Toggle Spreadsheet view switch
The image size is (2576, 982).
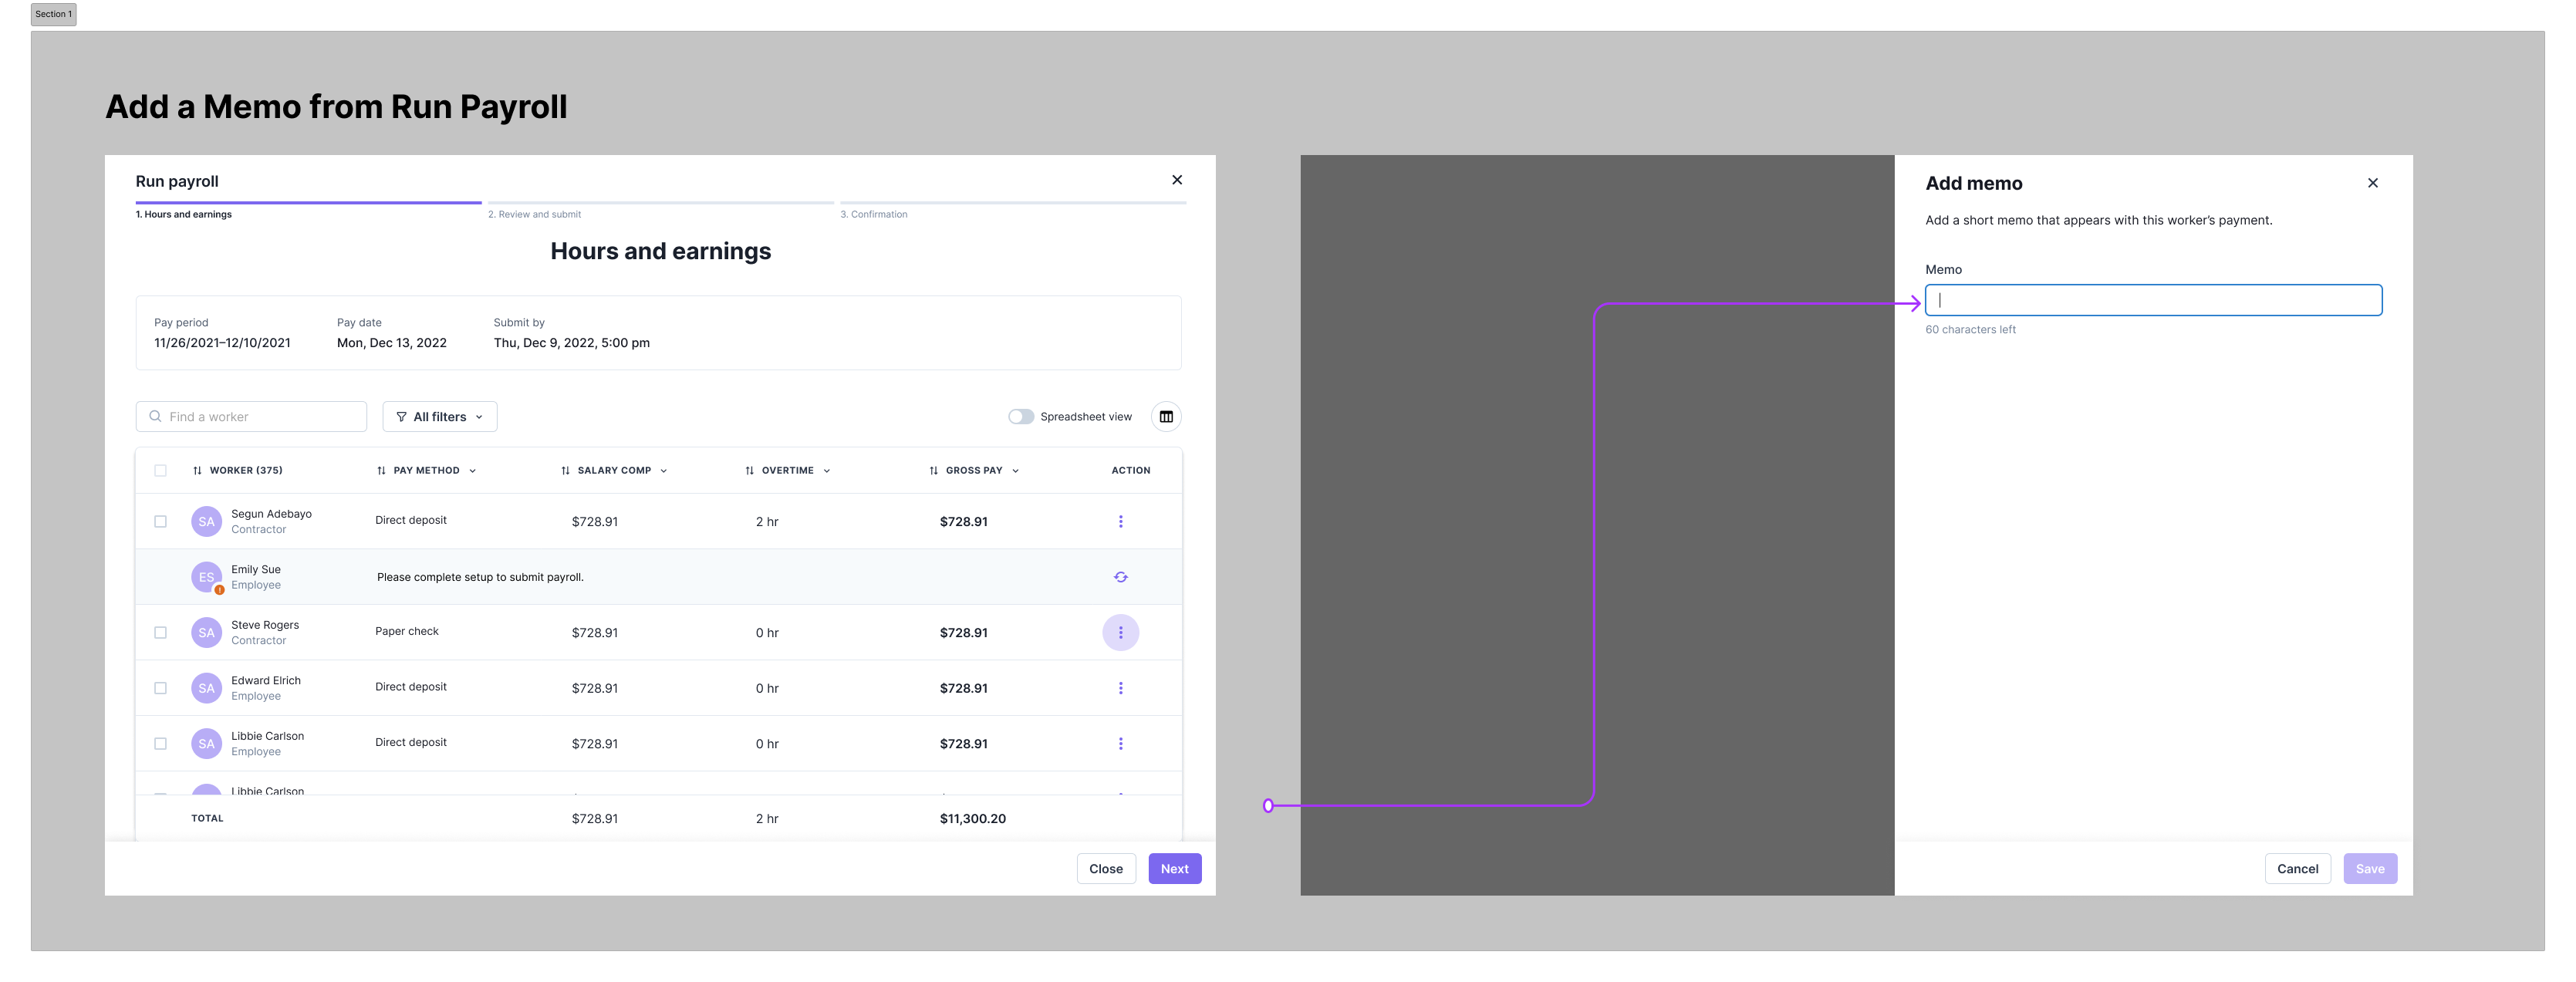point(1020,417)
